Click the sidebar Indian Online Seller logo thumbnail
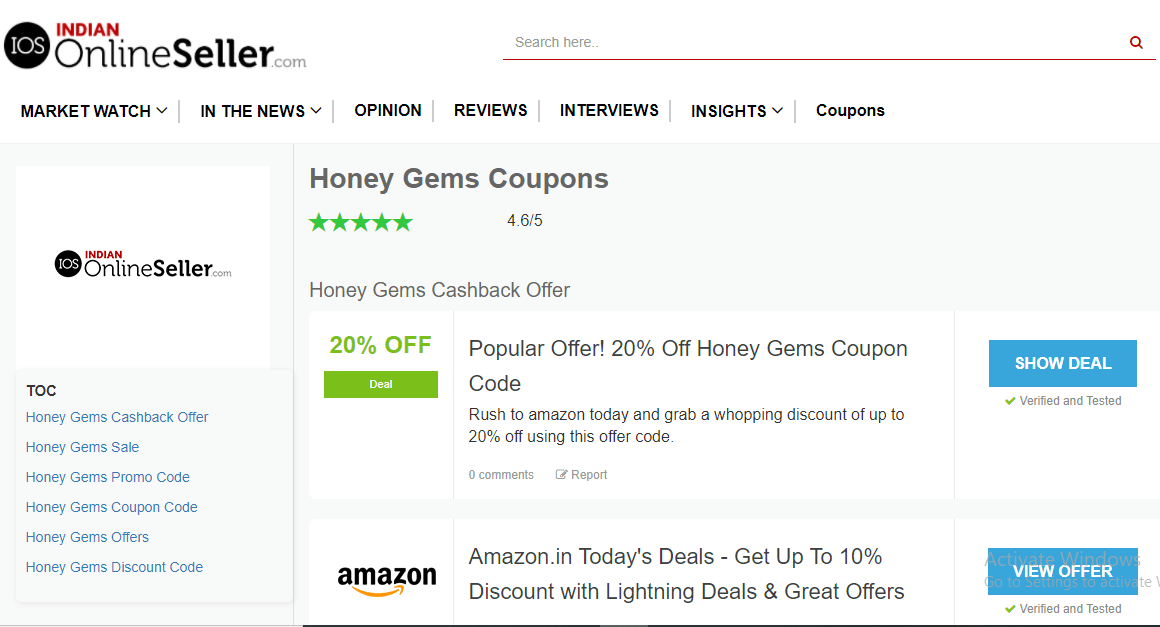This screenshot has width=1160, height=627. [143, 265]
